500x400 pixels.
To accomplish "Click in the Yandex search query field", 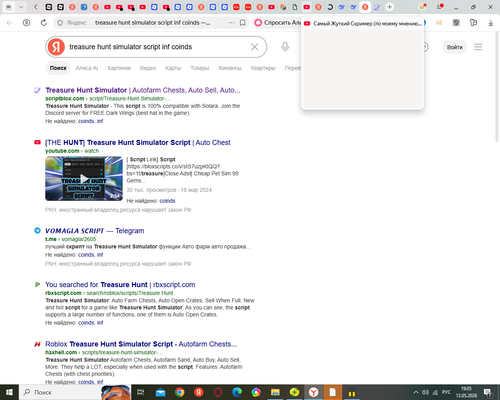I will coord(157,47).
